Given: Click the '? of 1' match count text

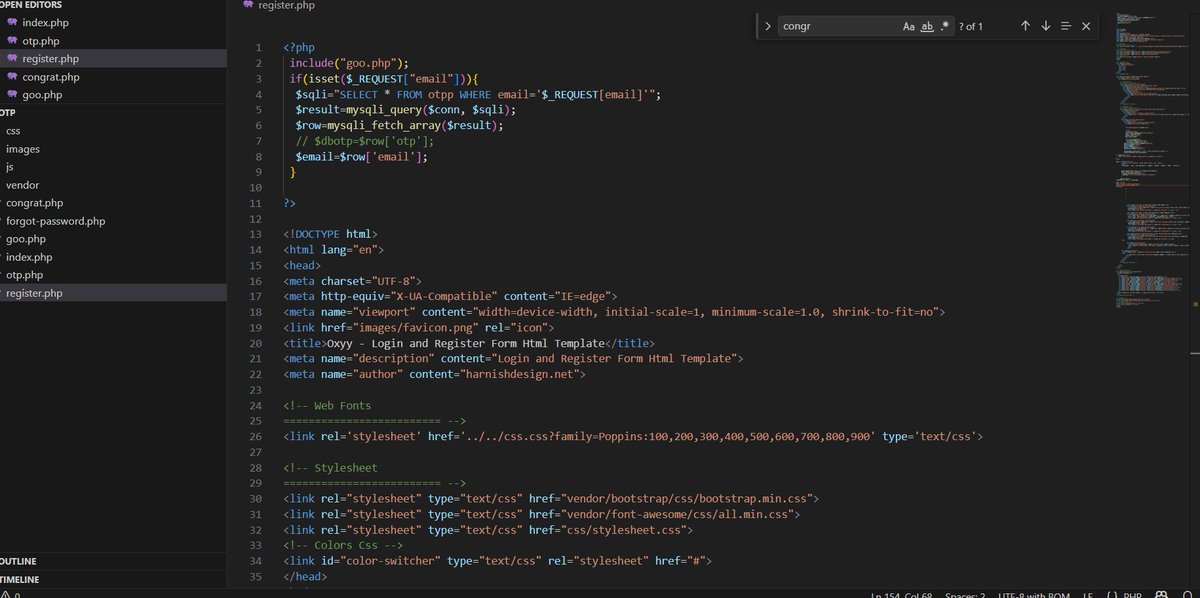Looking at the screenshot, I should 970,26.
